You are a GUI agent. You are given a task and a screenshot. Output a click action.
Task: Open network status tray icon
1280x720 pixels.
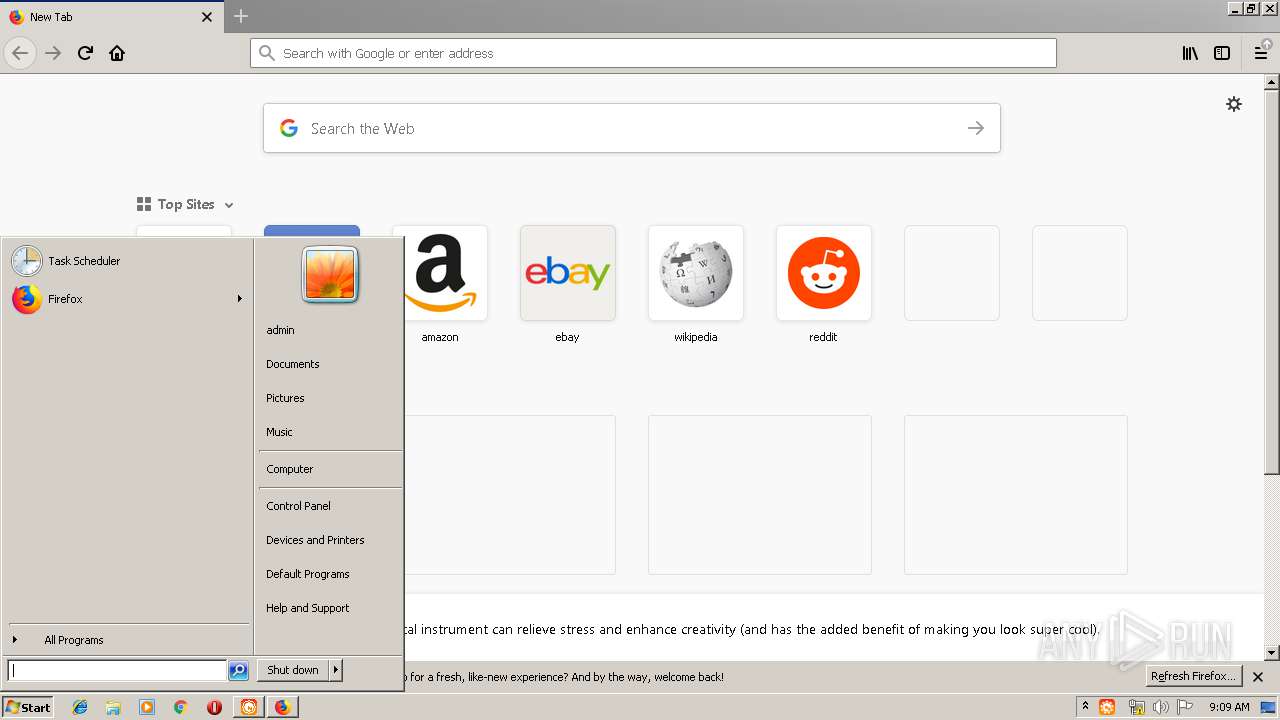1136,707
